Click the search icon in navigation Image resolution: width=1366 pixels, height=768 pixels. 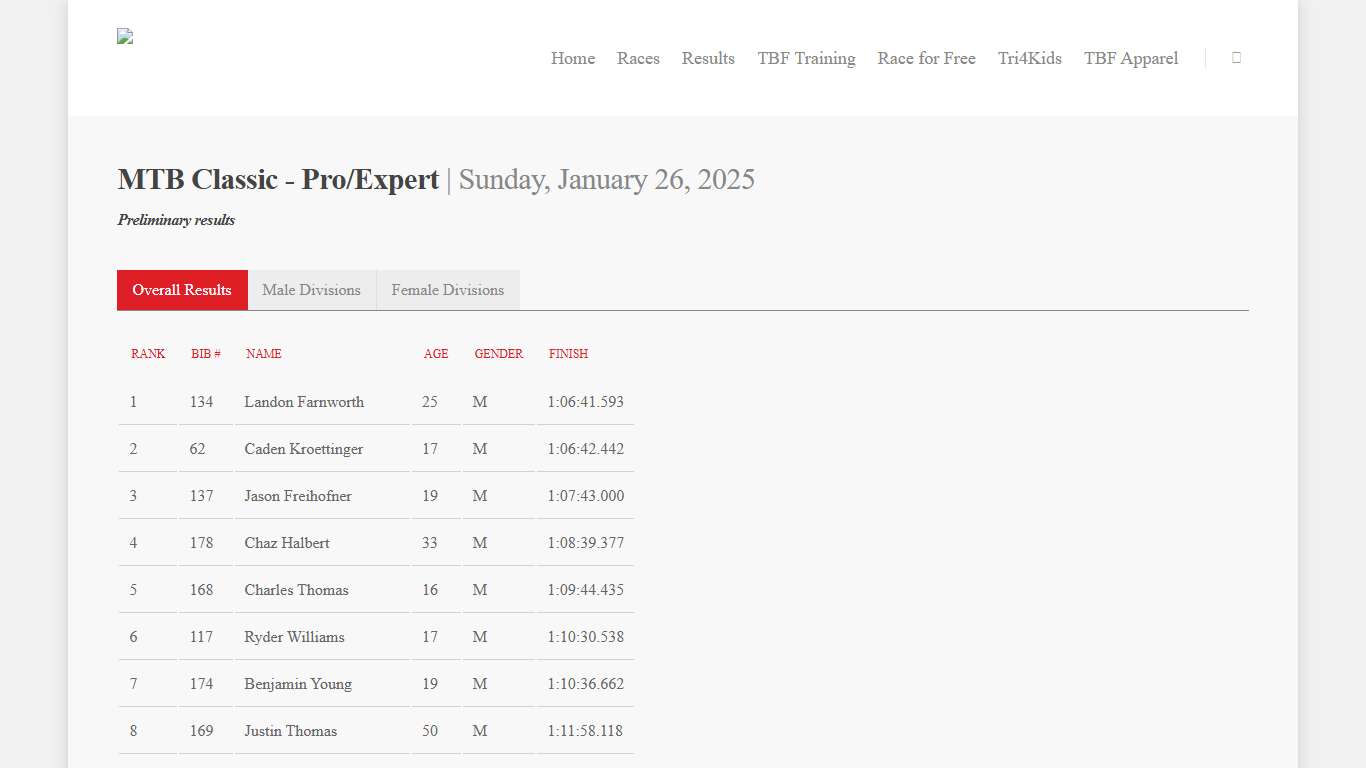click(x=1236, y=58)
